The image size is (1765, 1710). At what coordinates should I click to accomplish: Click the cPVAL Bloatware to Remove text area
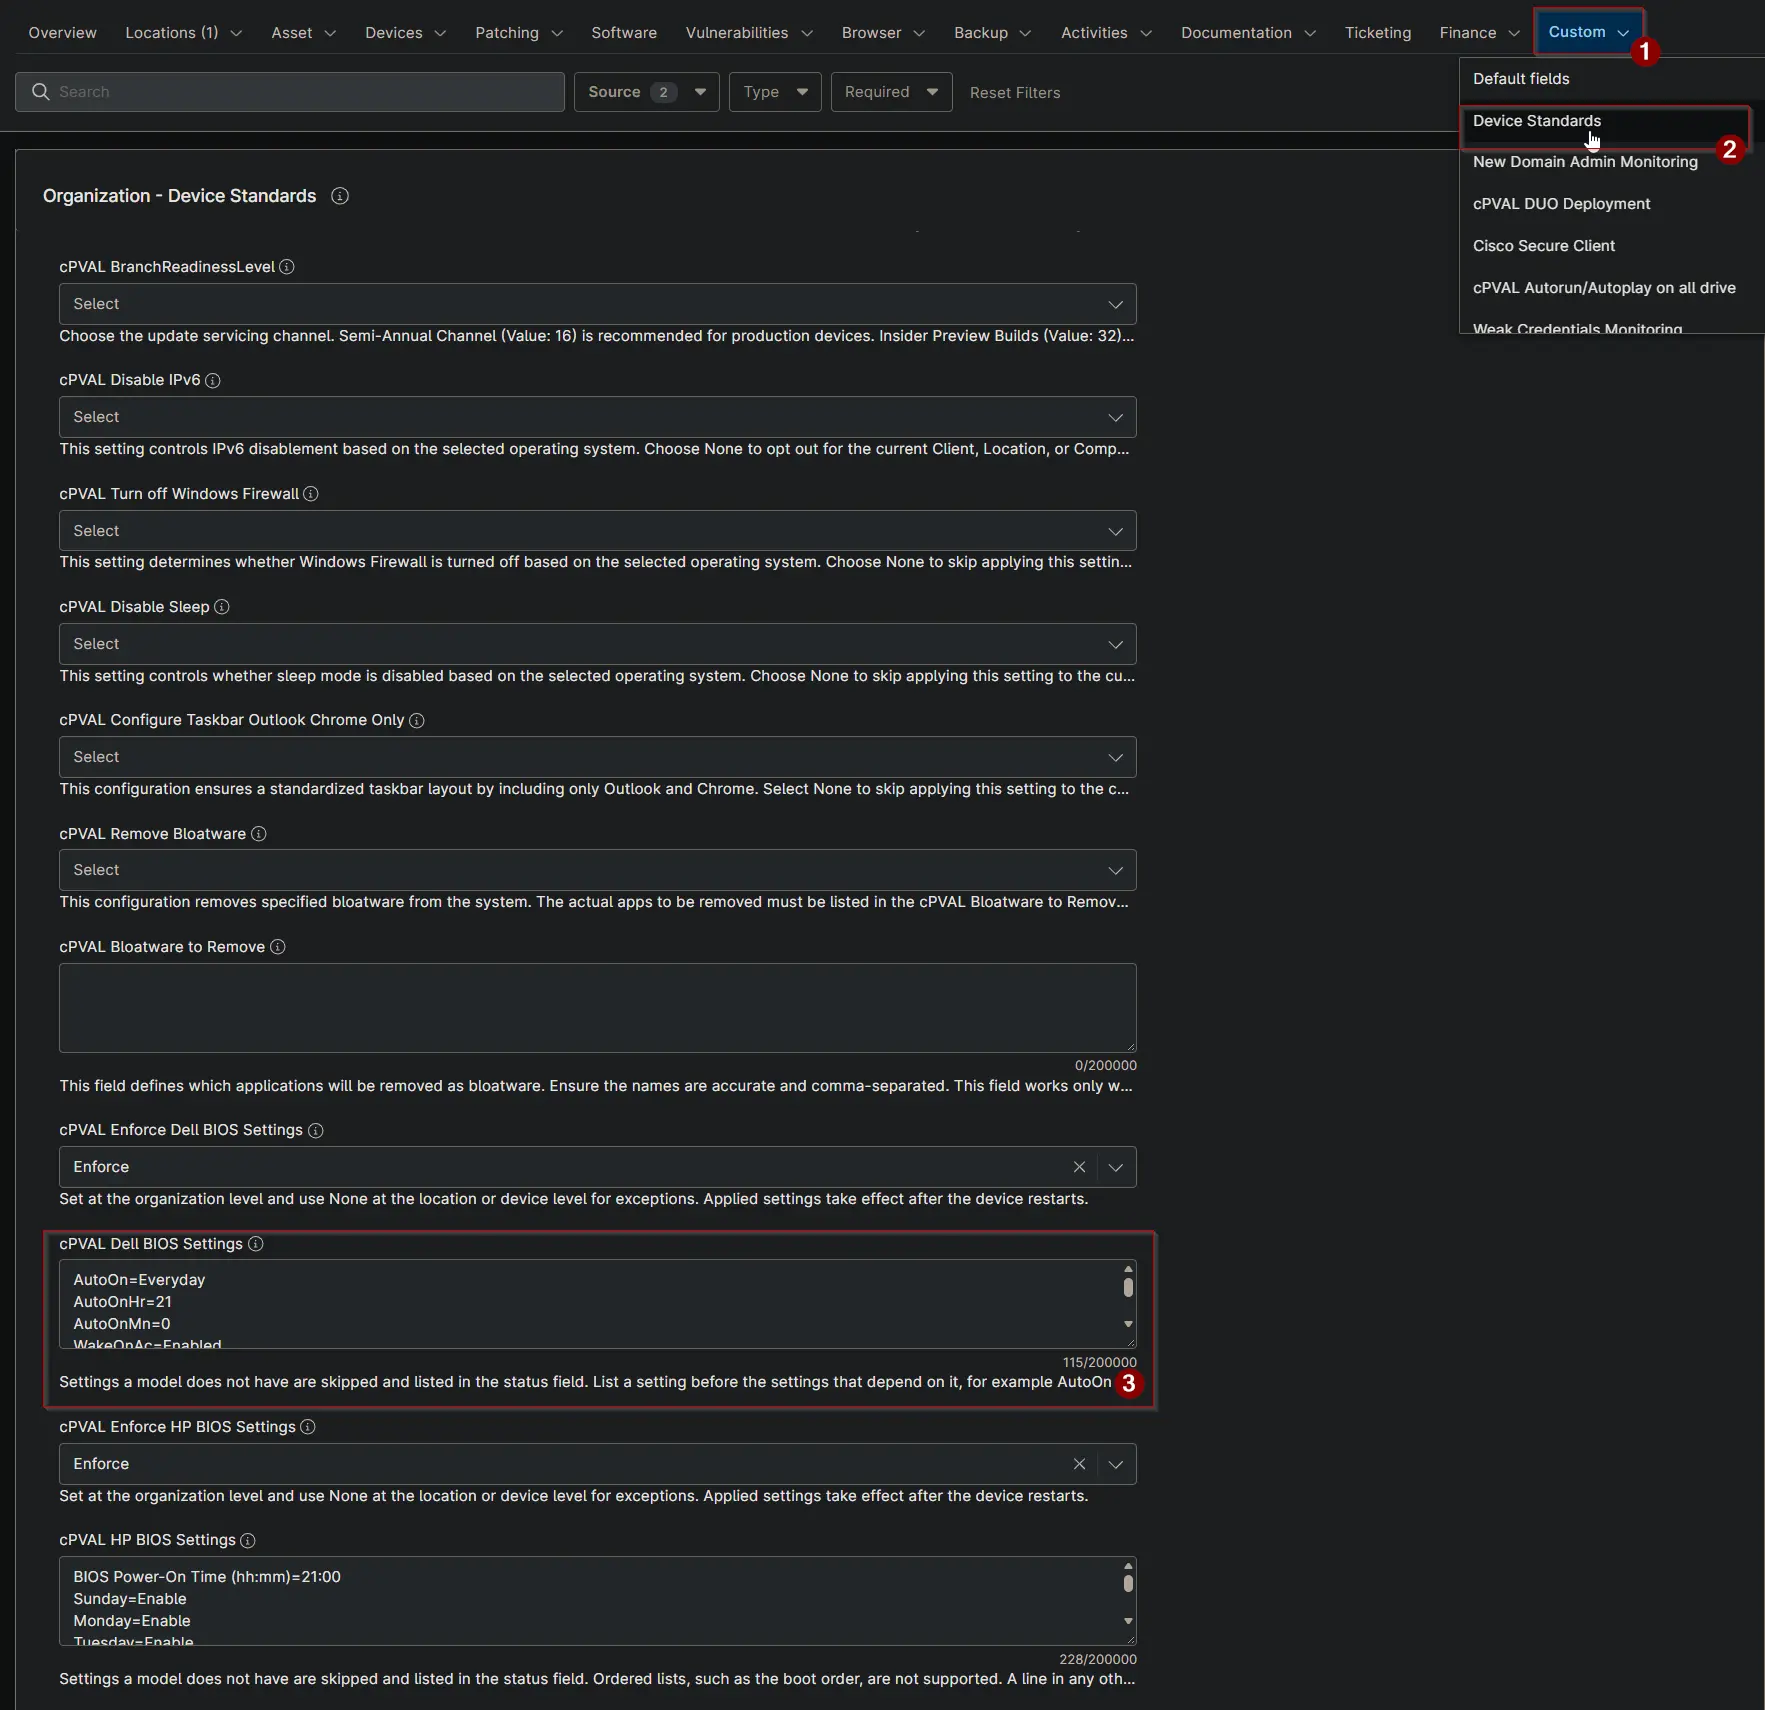pos(598,1008)
